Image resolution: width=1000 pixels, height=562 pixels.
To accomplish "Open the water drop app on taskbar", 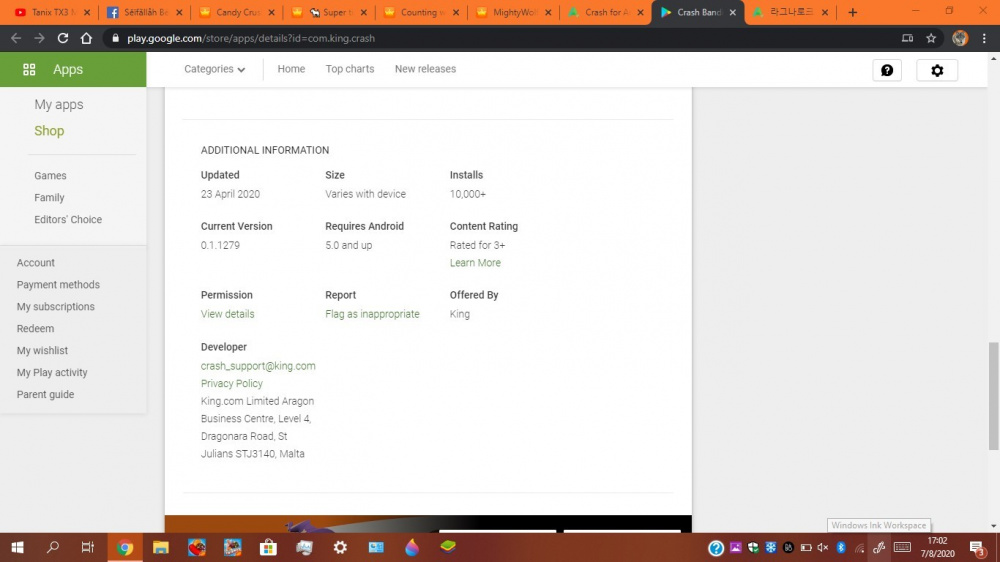I will pos(412,547).
